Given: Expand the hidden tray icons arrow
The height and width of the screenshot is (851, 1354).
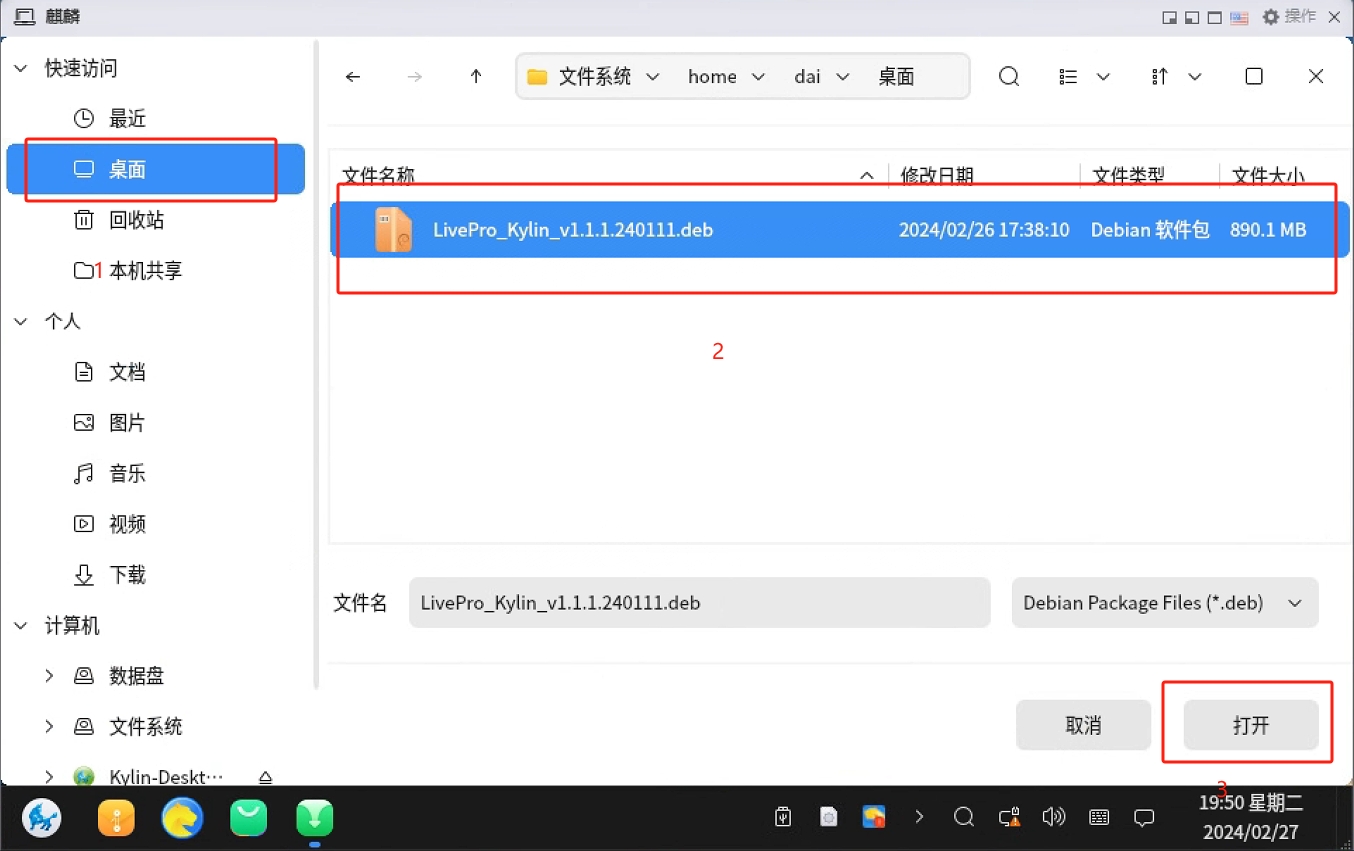Looking at the screenshot, I should click(x=919, y=817).
